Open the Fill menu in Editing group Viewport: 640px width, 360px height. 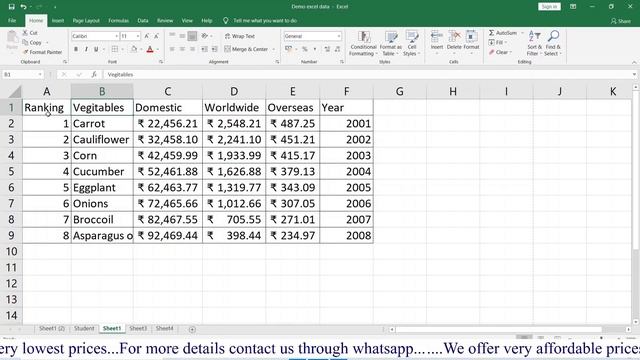click(x=498, y=42)
